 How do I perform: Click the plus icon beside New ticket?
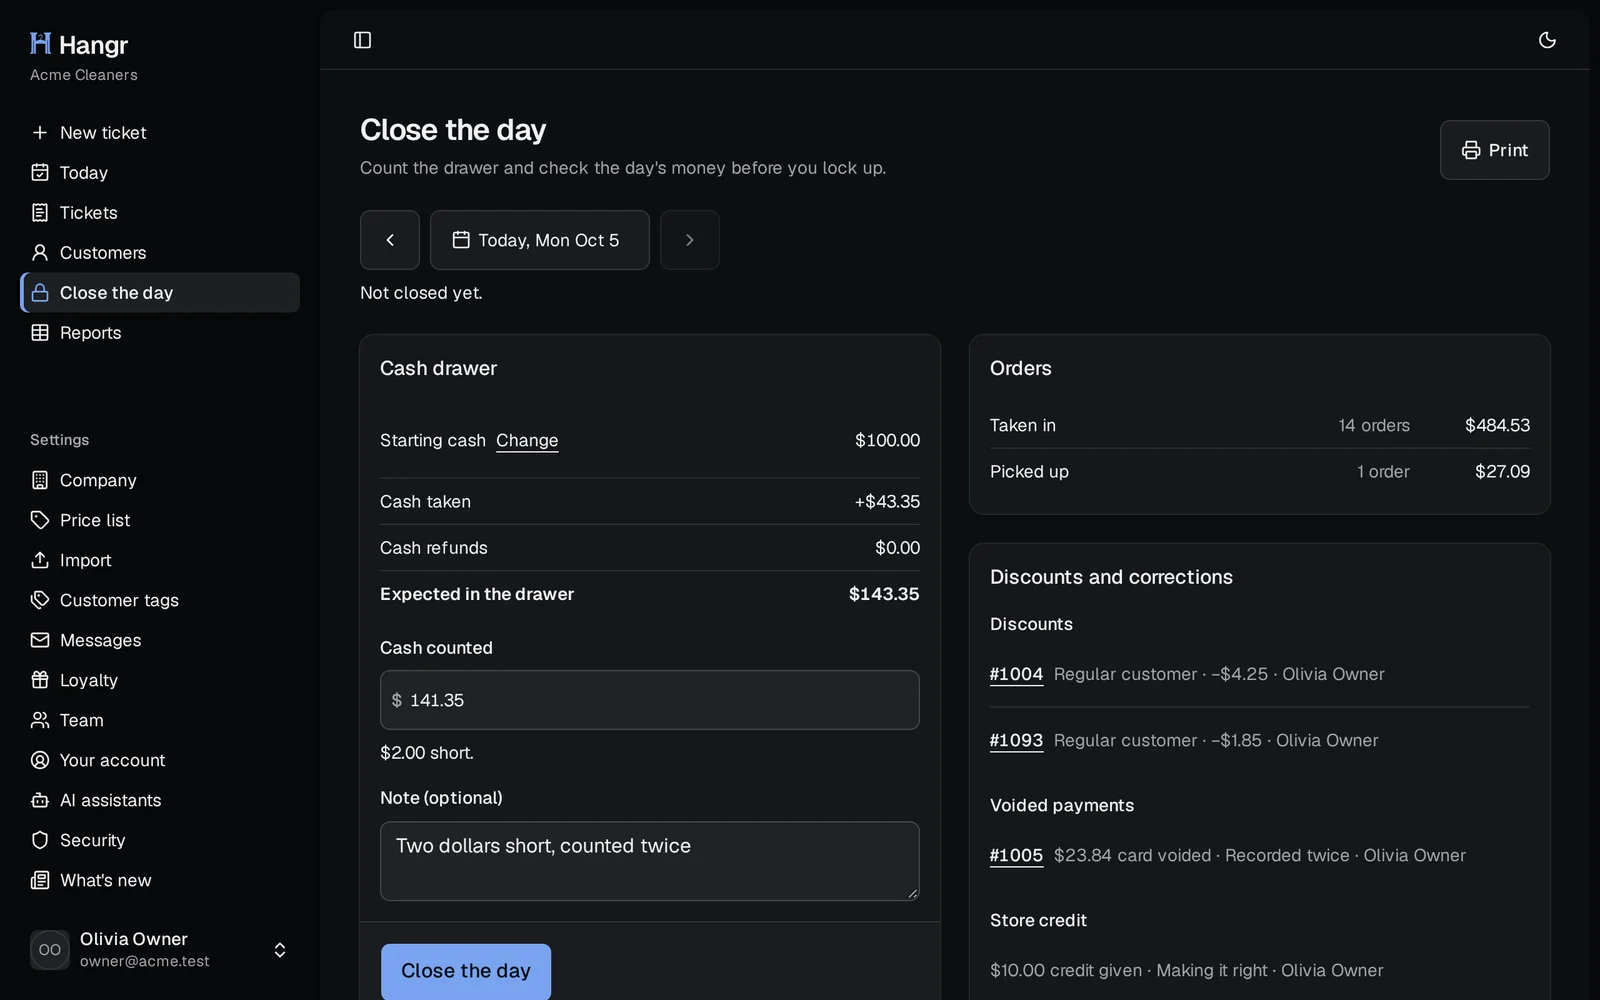click(x=40, y=133)
